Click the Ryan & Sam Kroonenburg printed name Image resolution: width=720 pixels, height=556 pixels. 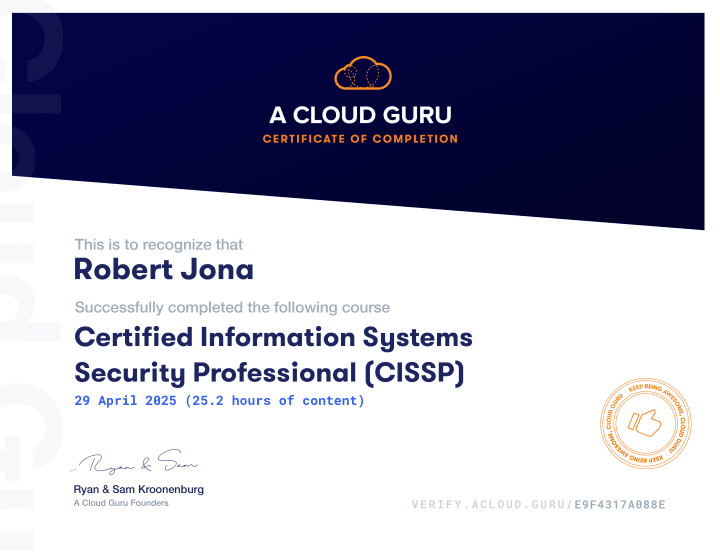[138, 489]
